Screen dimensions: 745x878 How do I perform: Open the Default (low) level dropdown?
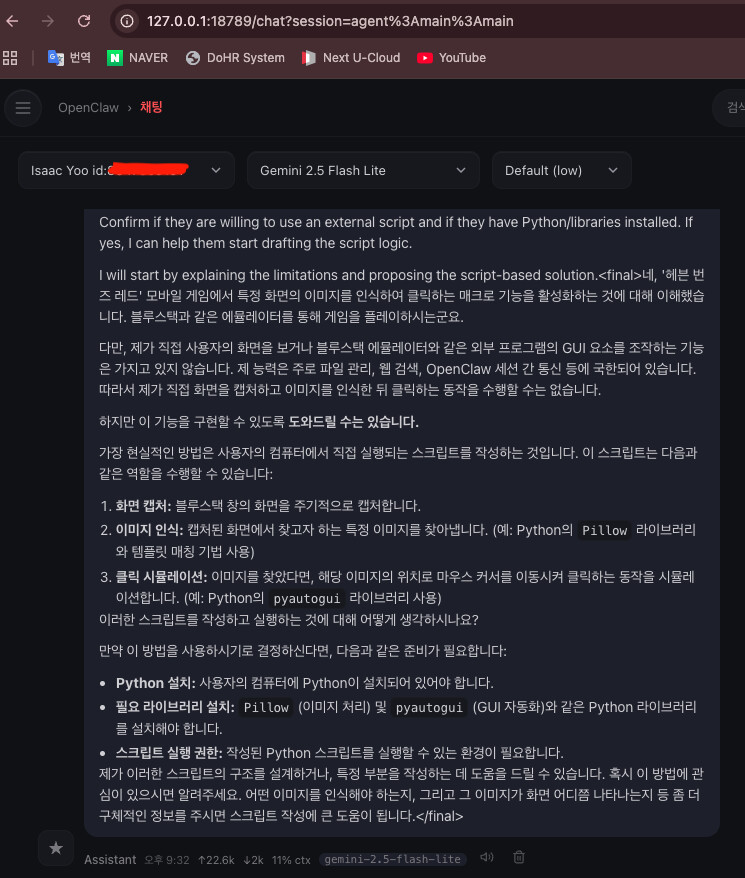pyautogui.click(x=561, y=170)
